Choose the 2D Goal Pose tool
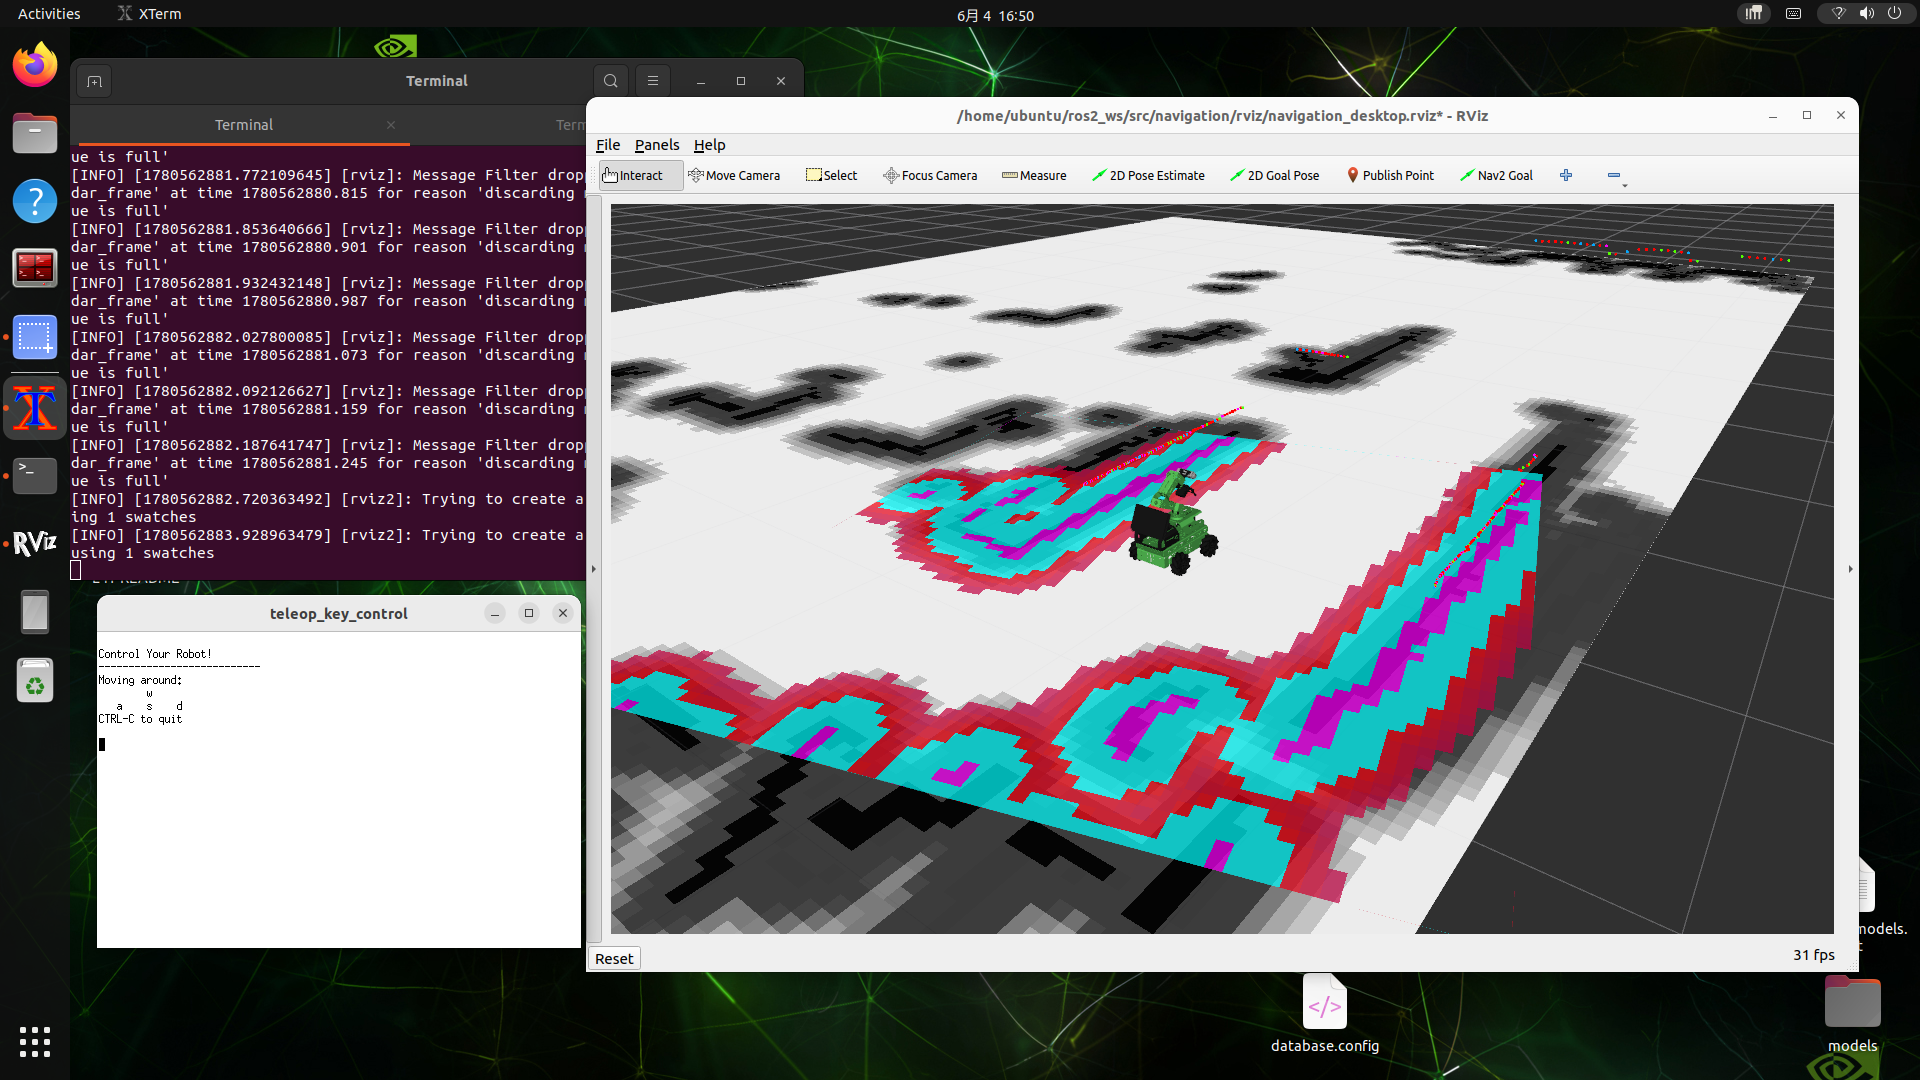The image size is (1920, 1080). (1274, 175)
